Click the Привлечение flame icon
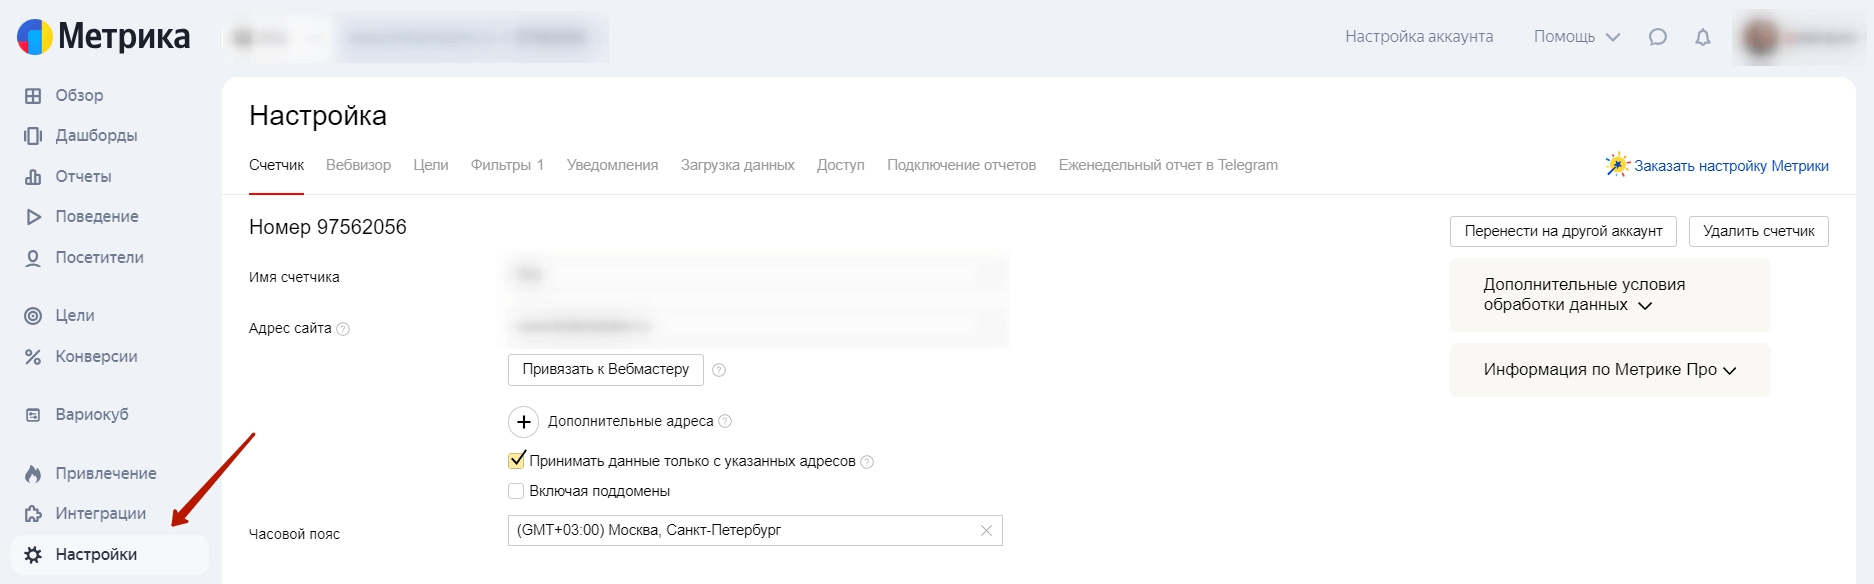The height and width of the screenshot is (584, 1874). click(x=33, y=474)
